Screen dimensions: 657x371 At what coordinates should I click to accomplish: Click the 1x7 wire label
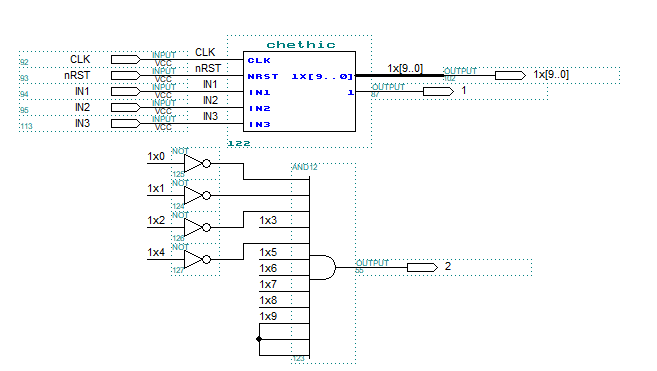(268, 284)
